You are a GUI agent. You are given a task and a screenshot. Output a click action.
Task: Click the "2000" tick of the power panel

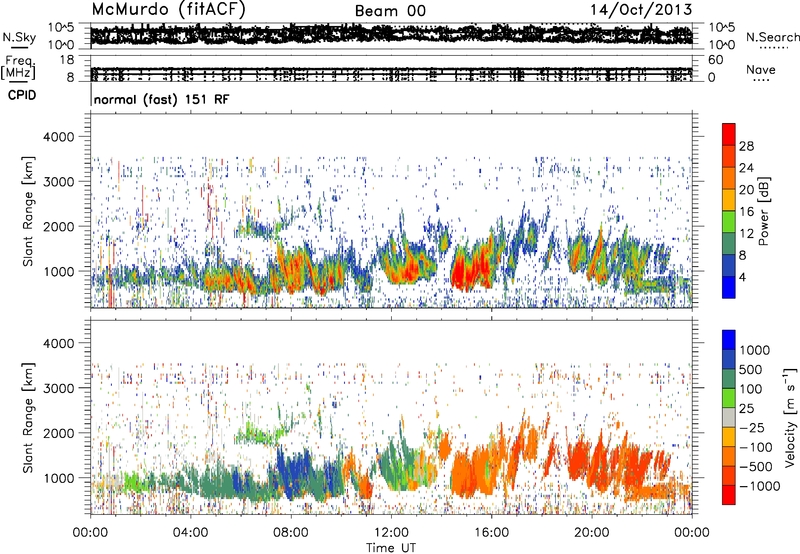(58, 226)
